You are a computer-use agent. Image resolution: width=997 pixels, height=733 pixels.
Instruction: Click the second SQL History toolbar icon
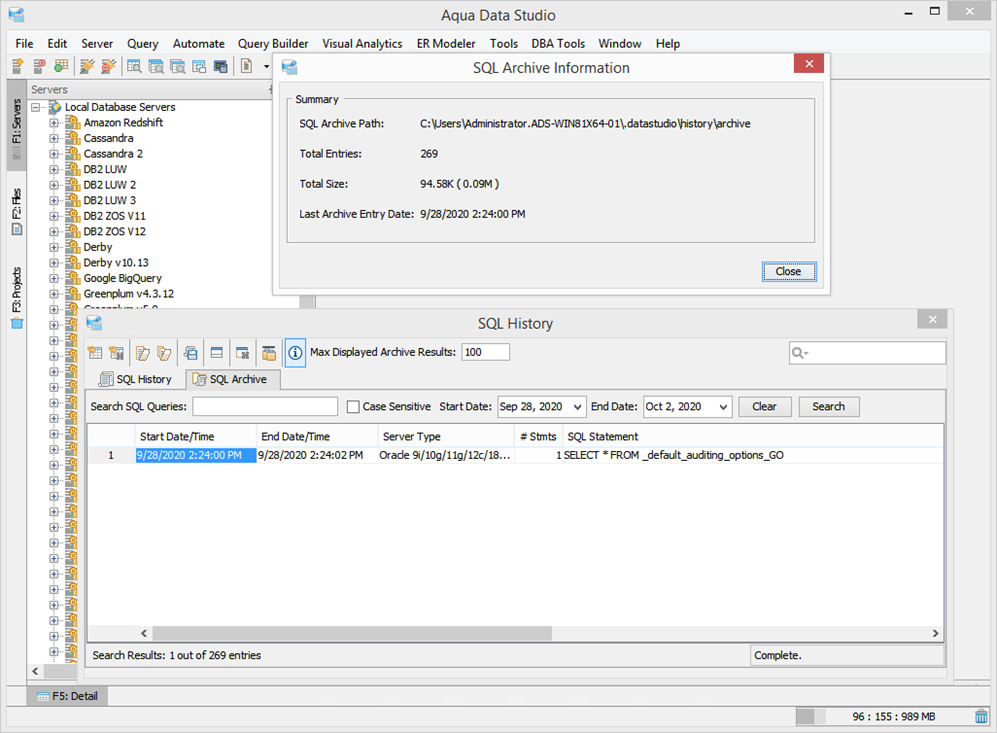[x=116, y=352]
